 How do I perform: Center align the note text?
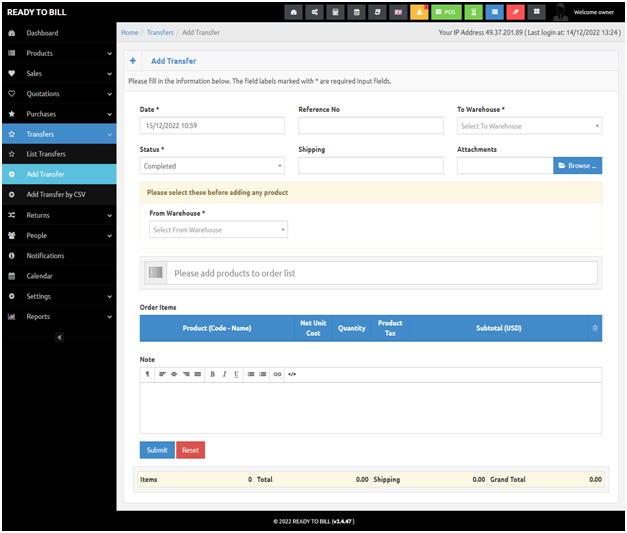pyautogui.click(x=174, y=375)
